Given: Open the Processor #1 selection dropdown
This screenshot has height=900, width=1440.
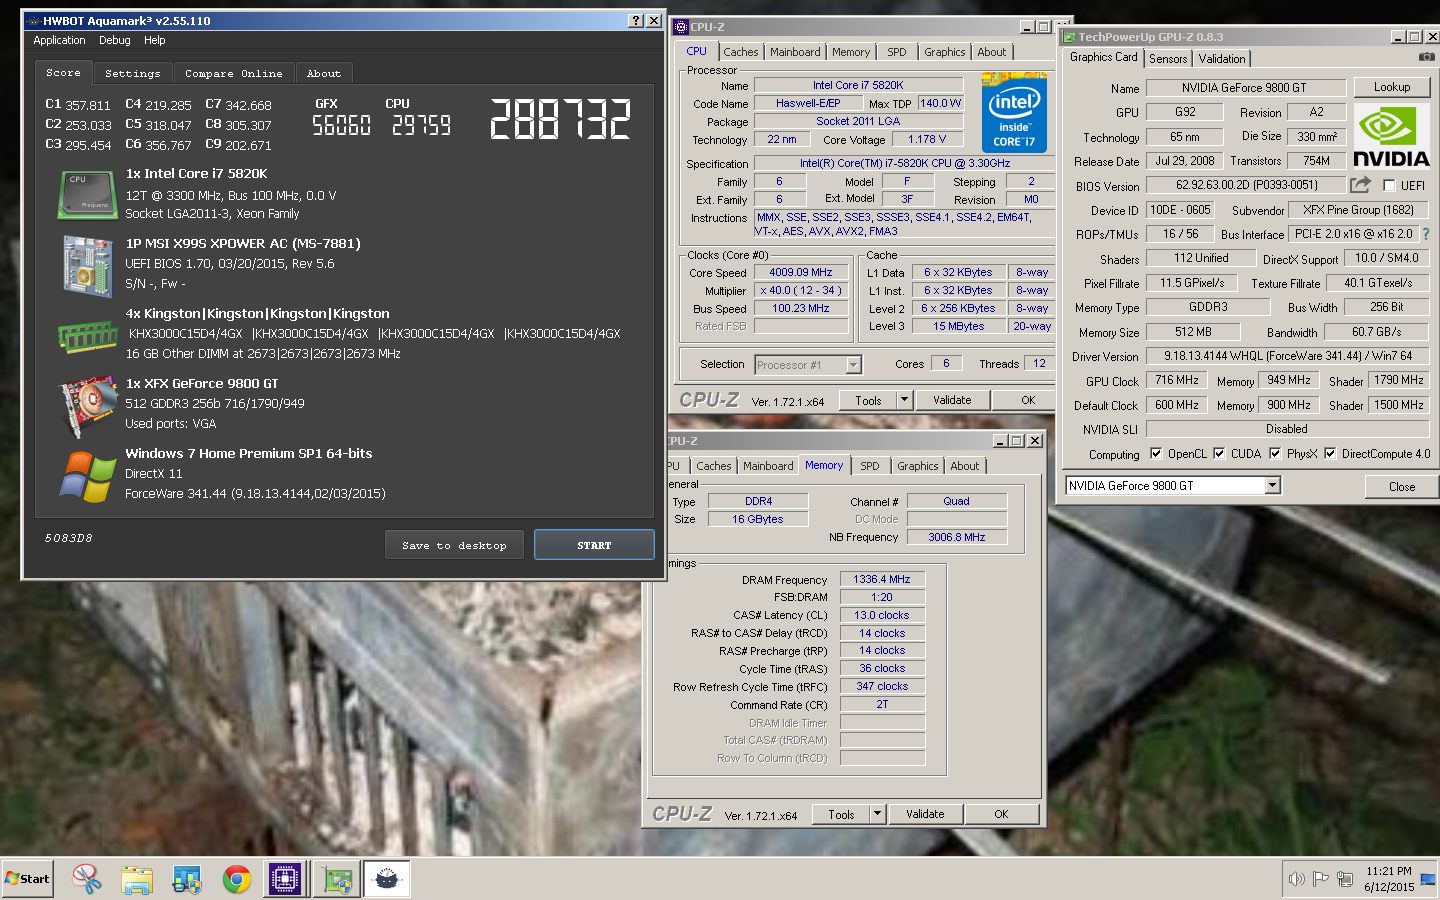Looking at the screenshot, I should pyautogui.click(x=853, y=365).
